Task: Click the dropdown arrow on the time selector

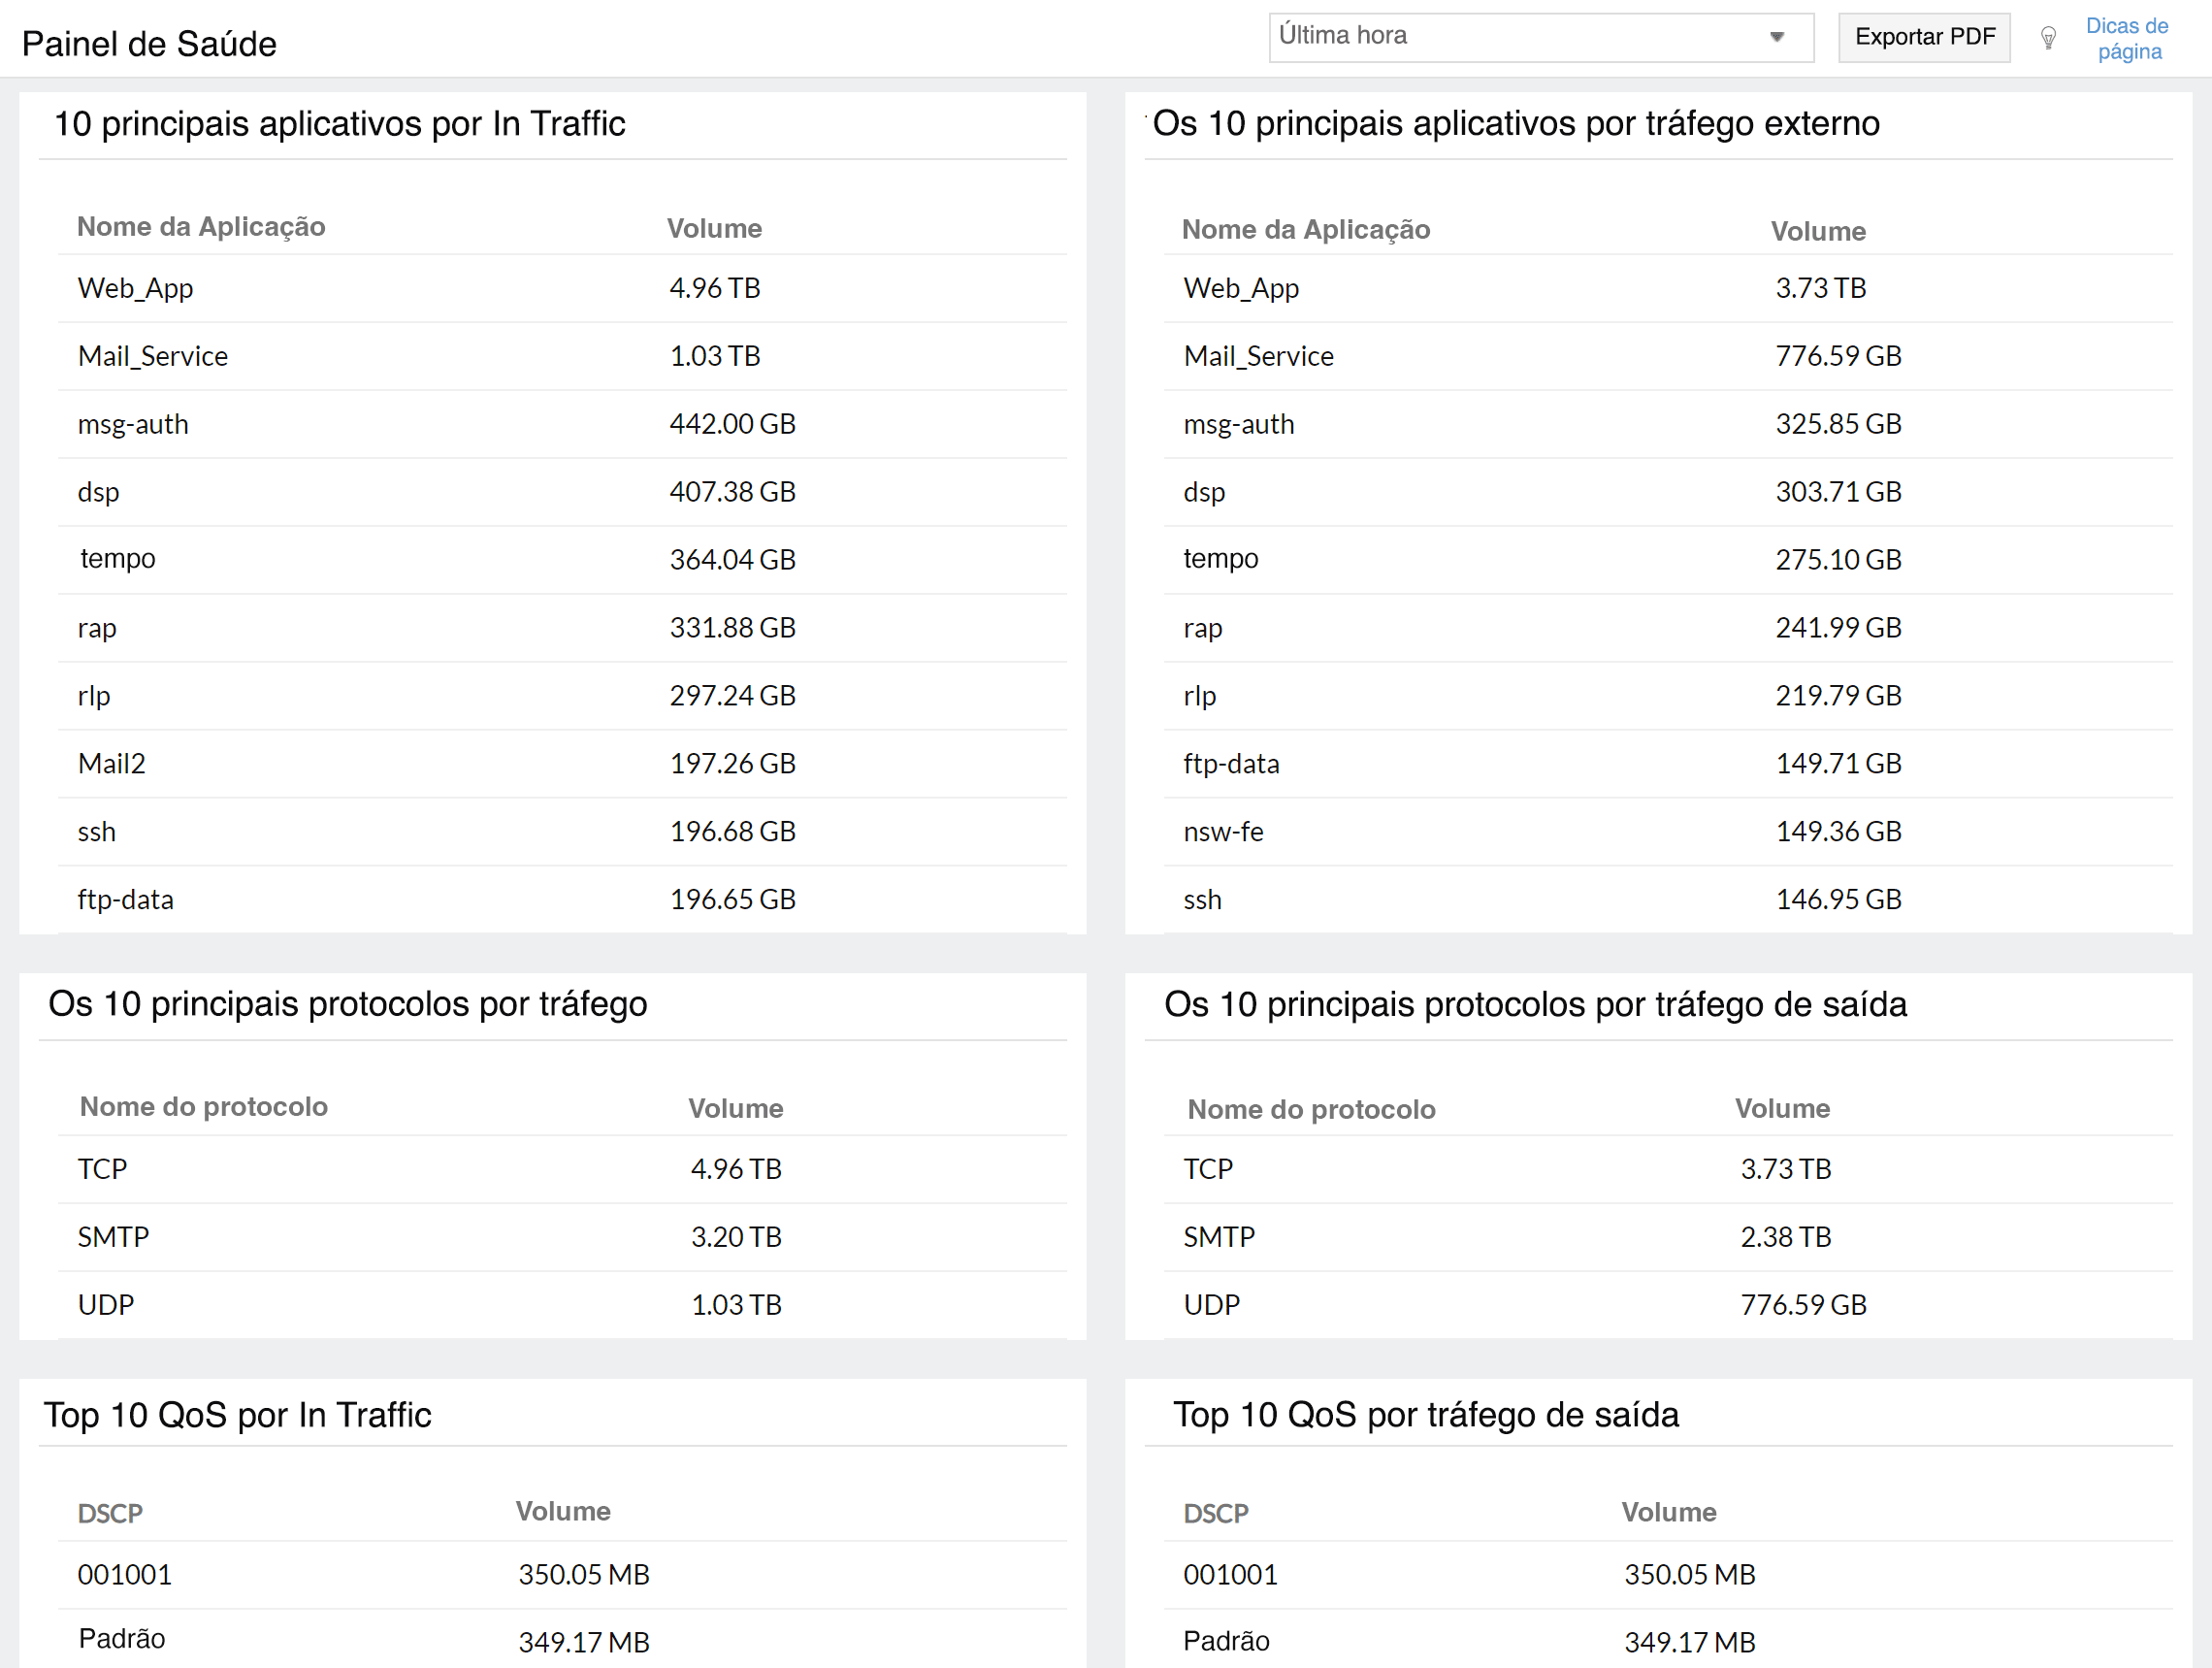Action: (x=1777, y=36)
